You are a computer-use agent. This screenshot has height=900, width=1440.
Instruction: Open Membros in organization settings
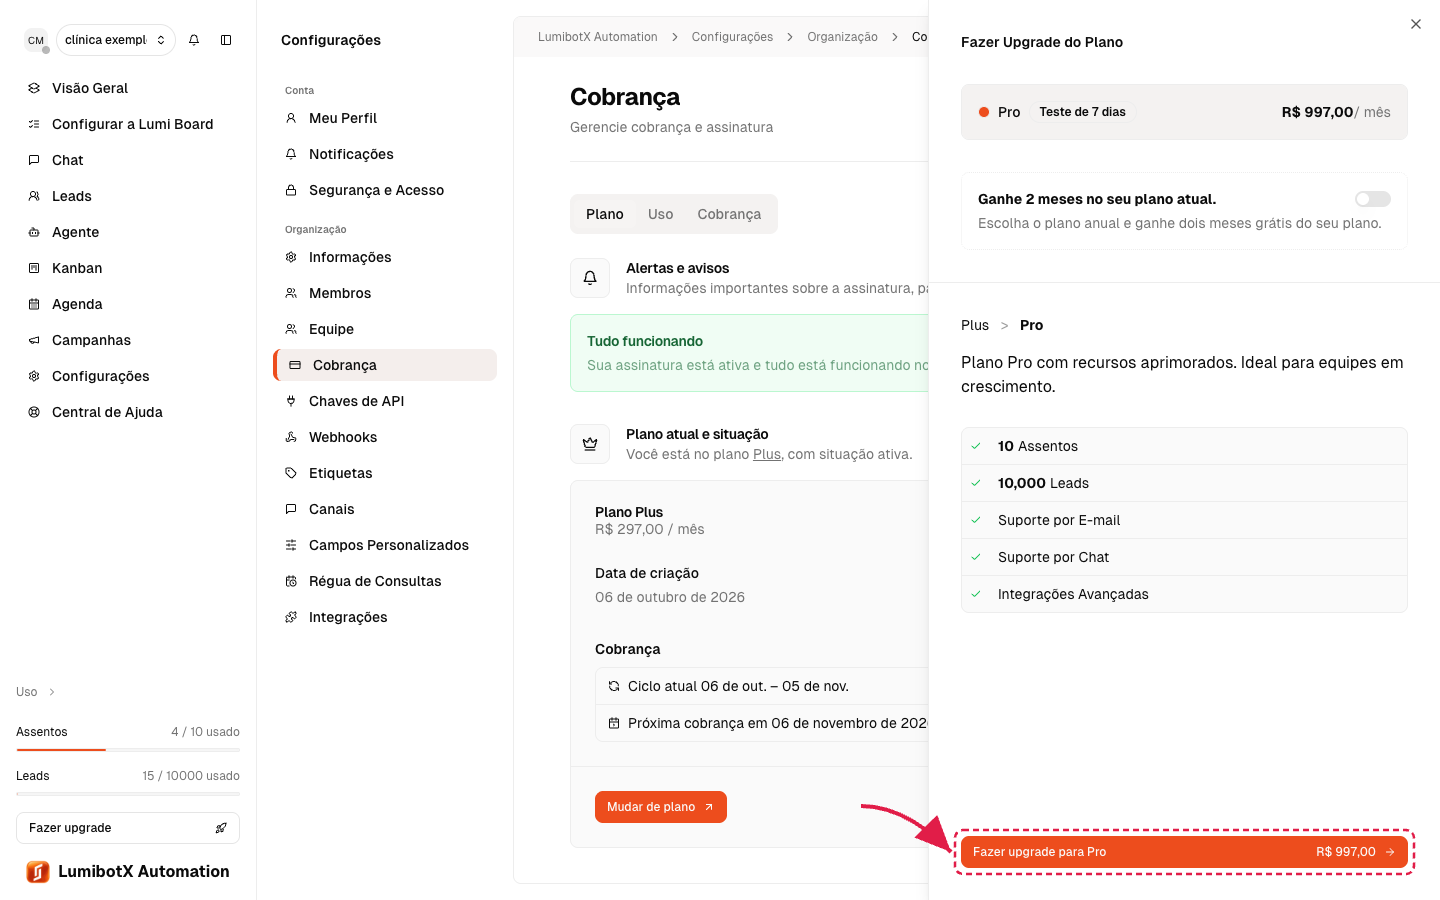(x=385, y=293)
